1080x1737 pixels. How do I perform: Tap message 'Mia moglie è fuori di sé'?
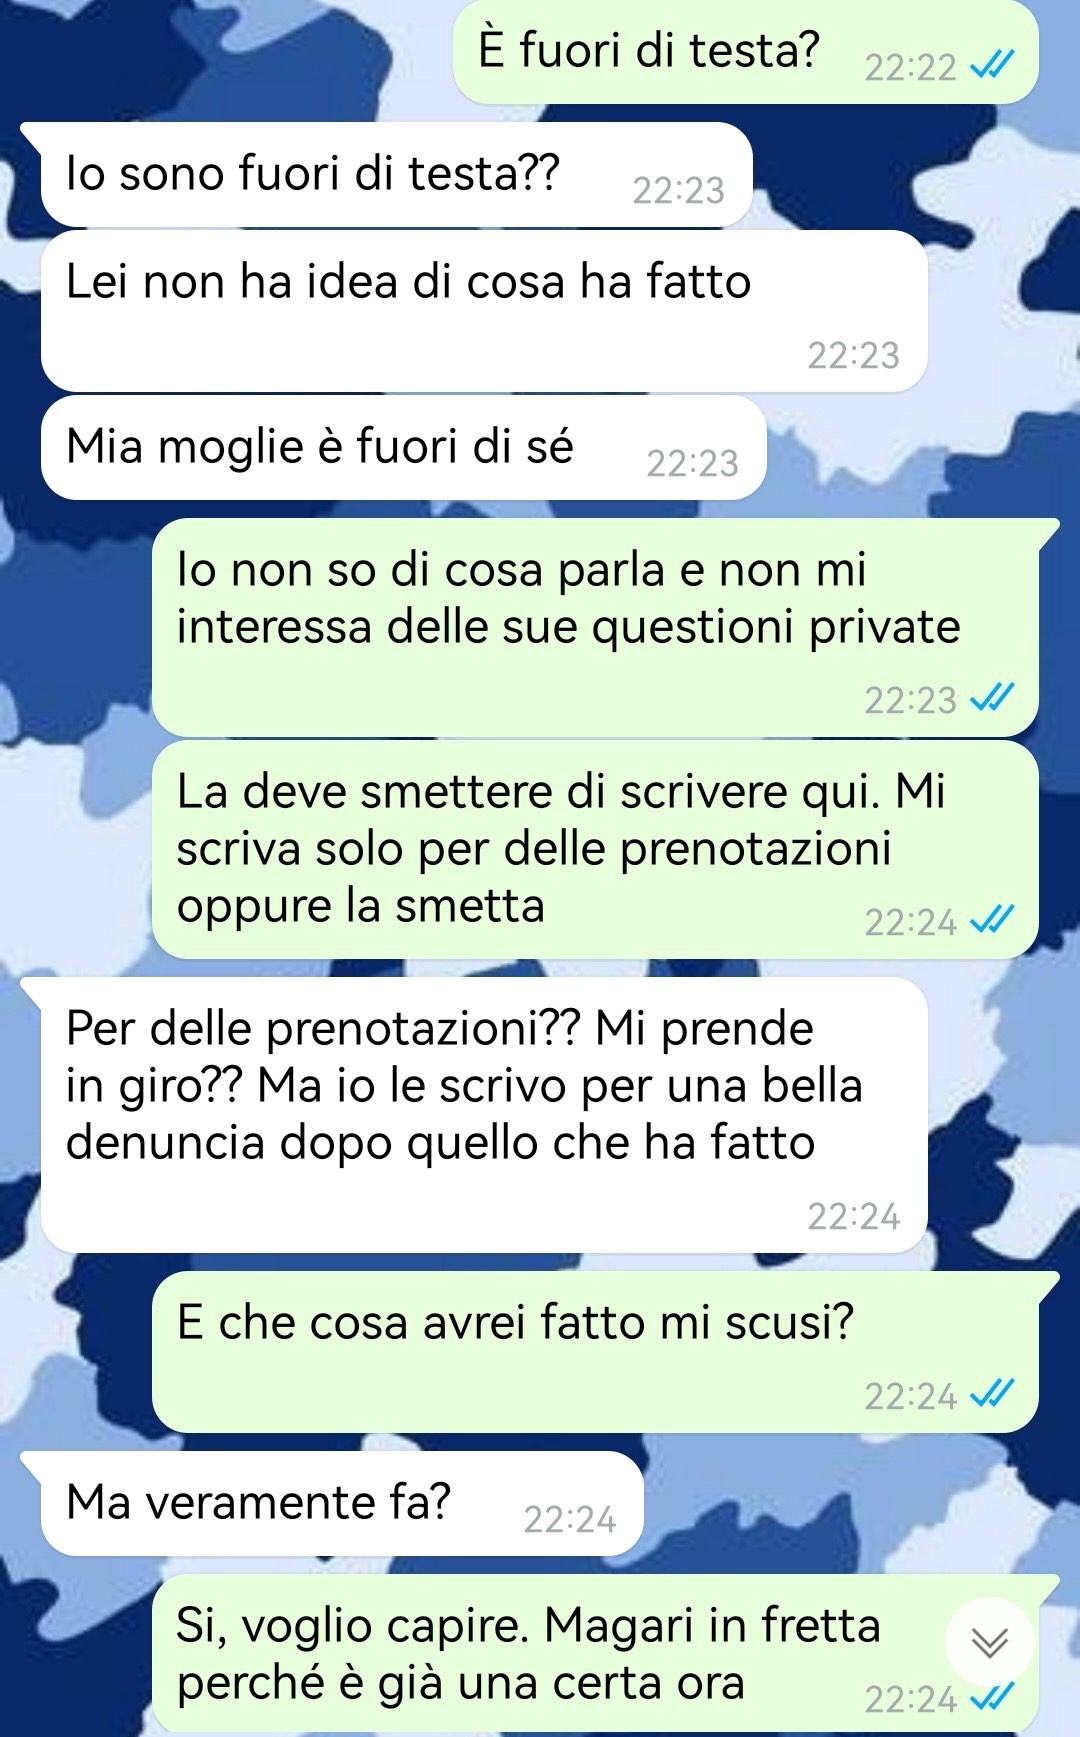tap(403, 447)
